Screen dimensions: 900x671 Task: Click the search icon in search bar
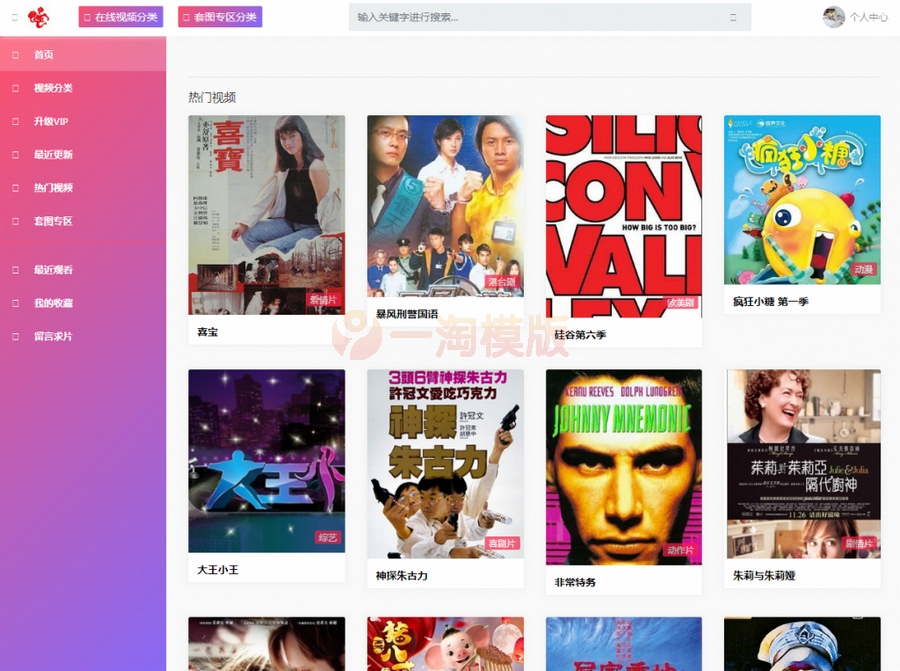(x=733, y=17)
